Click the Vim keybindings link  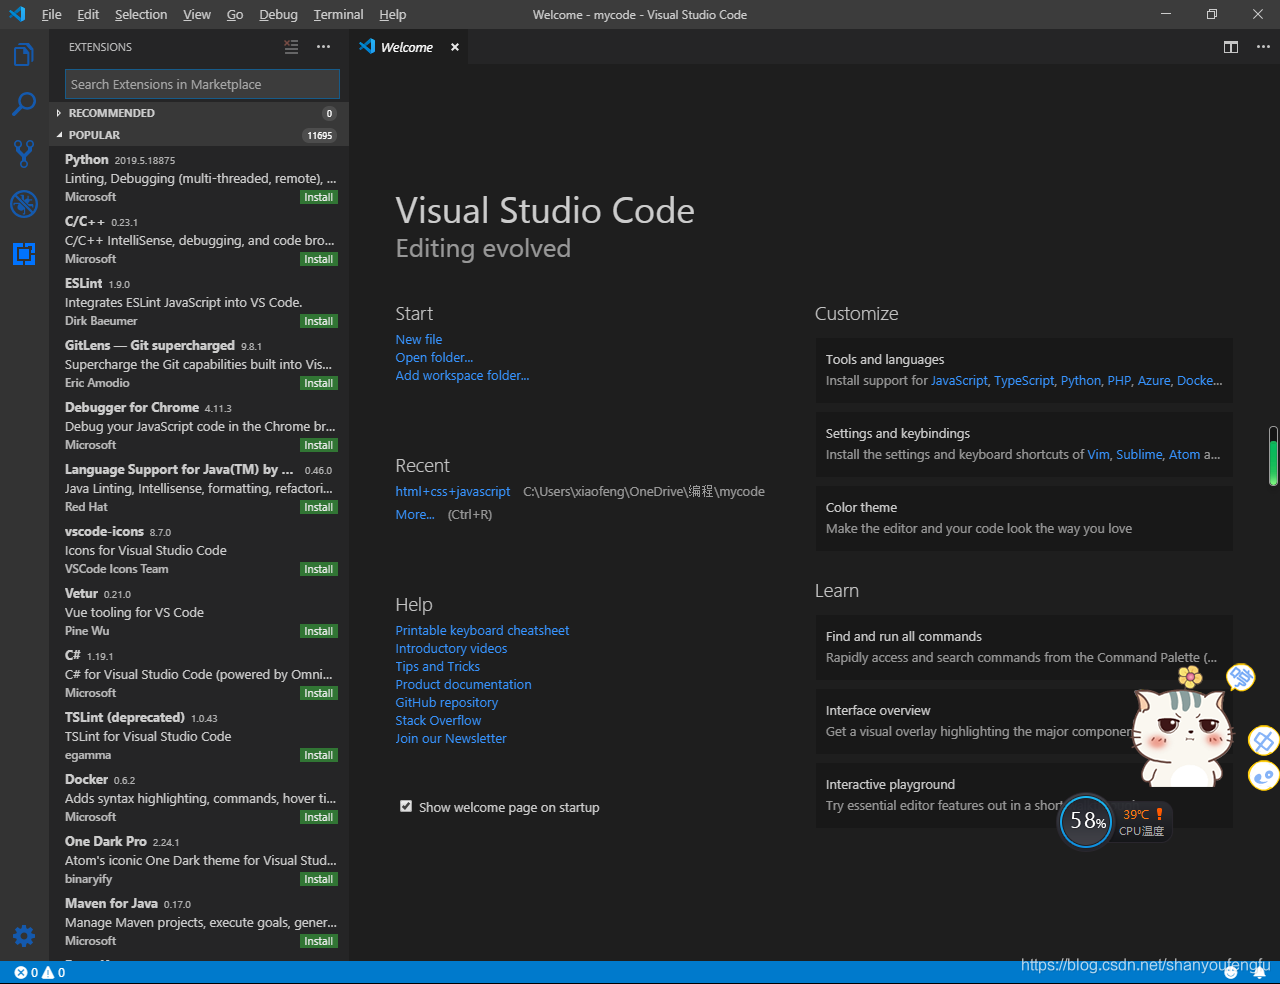[x=1099, y=454]
